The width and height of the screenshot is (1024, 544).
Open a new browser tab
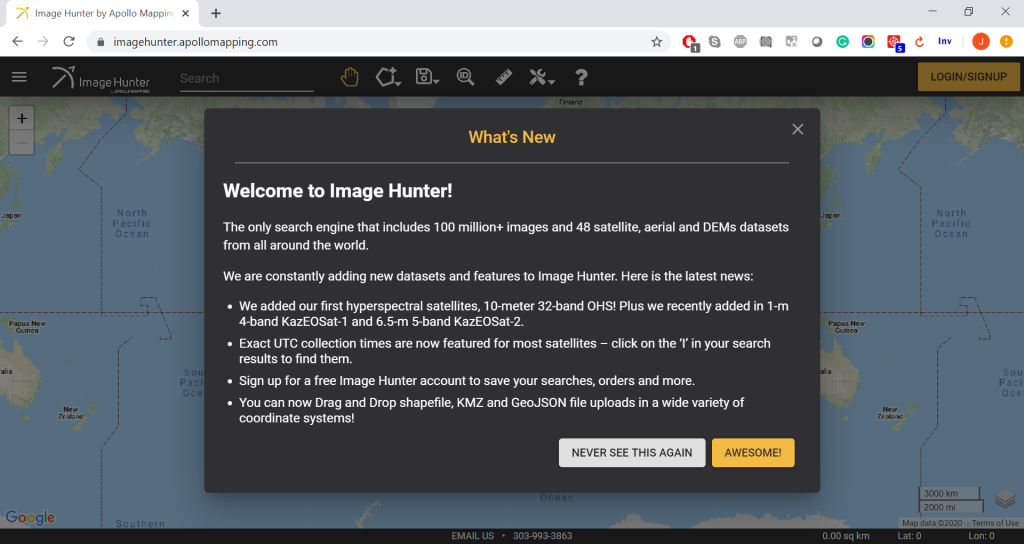click(216, 13)
